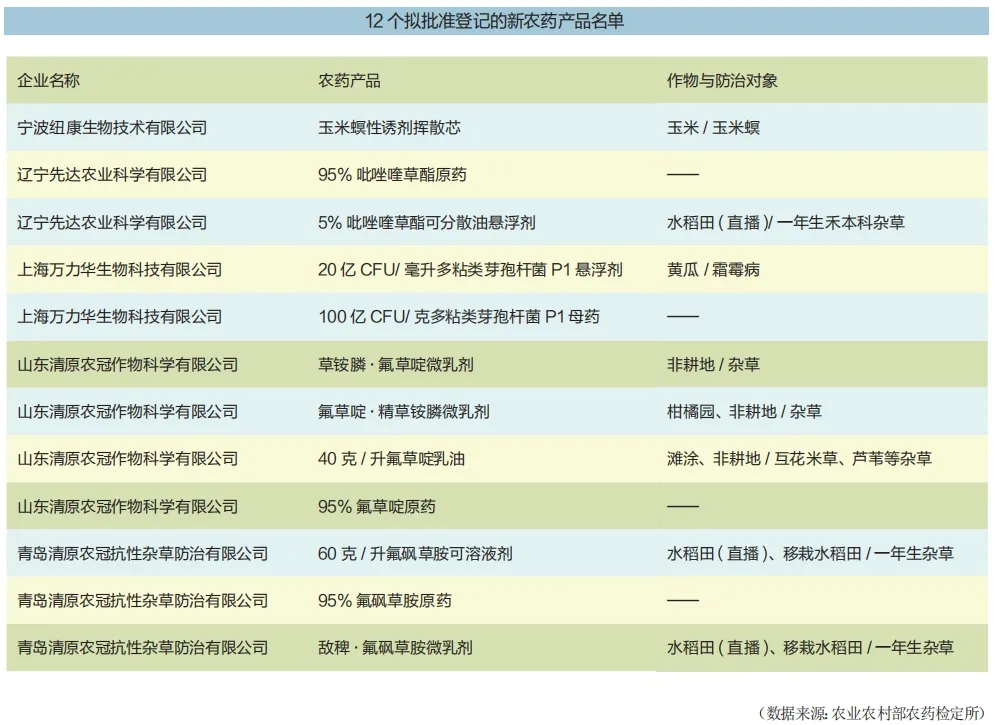Select product '60 克 / 升氟砜草胺可溶液剂'
Image resolution: width=995 pixels, height=725 pixels.
pyautogui.click(x=415, y=554)
